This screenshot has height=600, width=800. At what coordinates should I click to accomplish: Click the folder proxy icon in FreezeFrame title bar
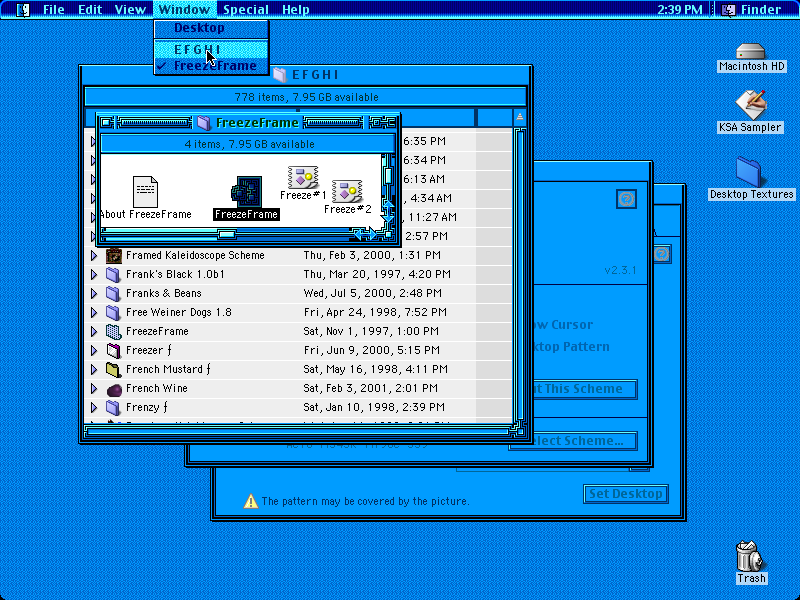tap(204, 122)
